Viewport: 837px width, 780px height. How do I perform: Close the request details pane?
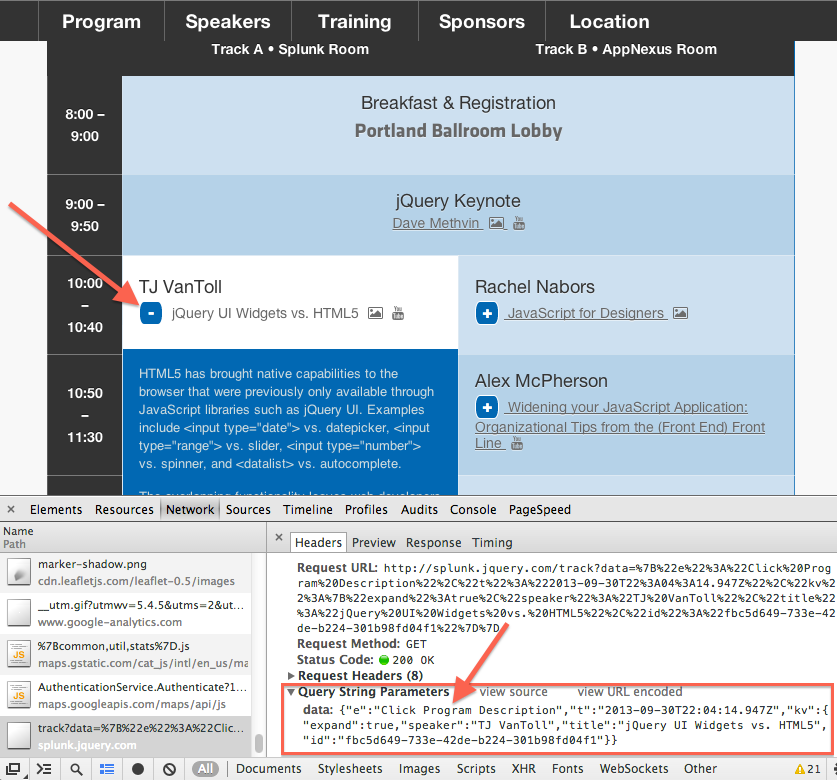(x=279, y=537)
